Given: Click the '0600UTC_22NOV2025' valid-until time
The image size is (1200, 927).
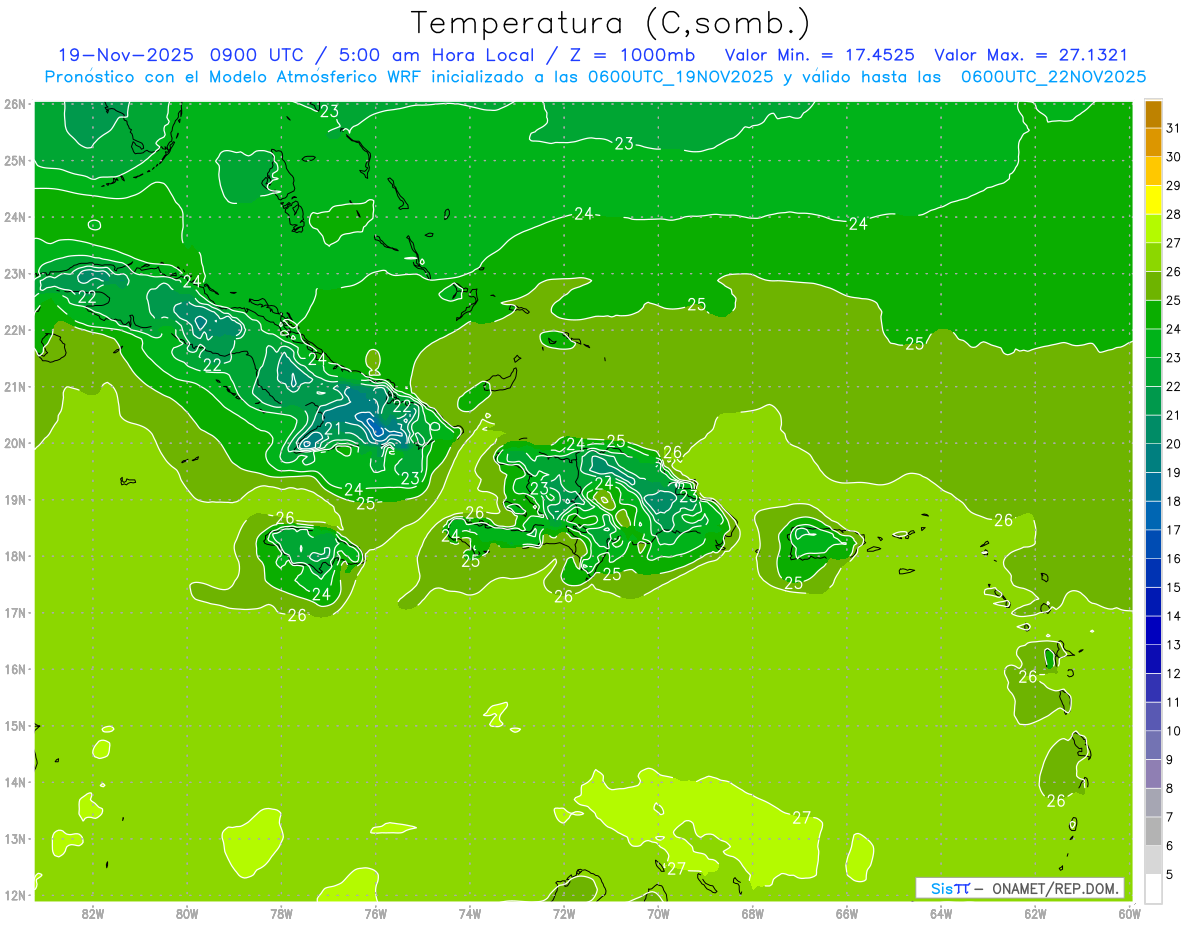Looking at the screenshot, I should click(1053, 77).
